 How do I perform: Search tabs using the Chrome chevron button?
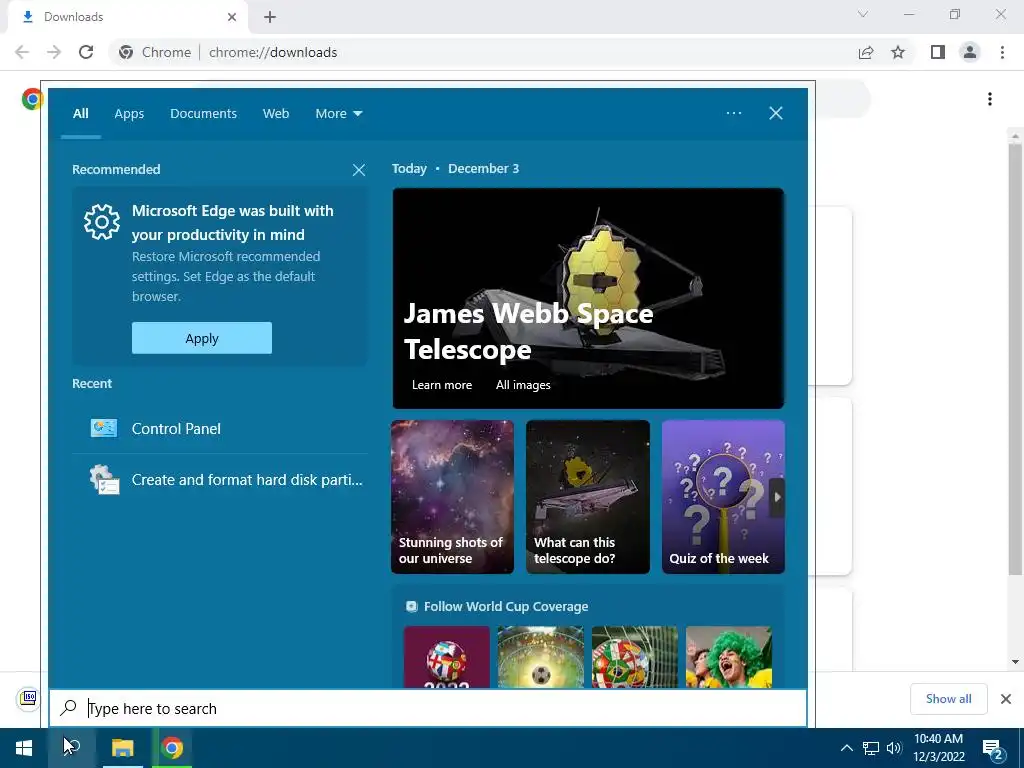tap(863, 14)
